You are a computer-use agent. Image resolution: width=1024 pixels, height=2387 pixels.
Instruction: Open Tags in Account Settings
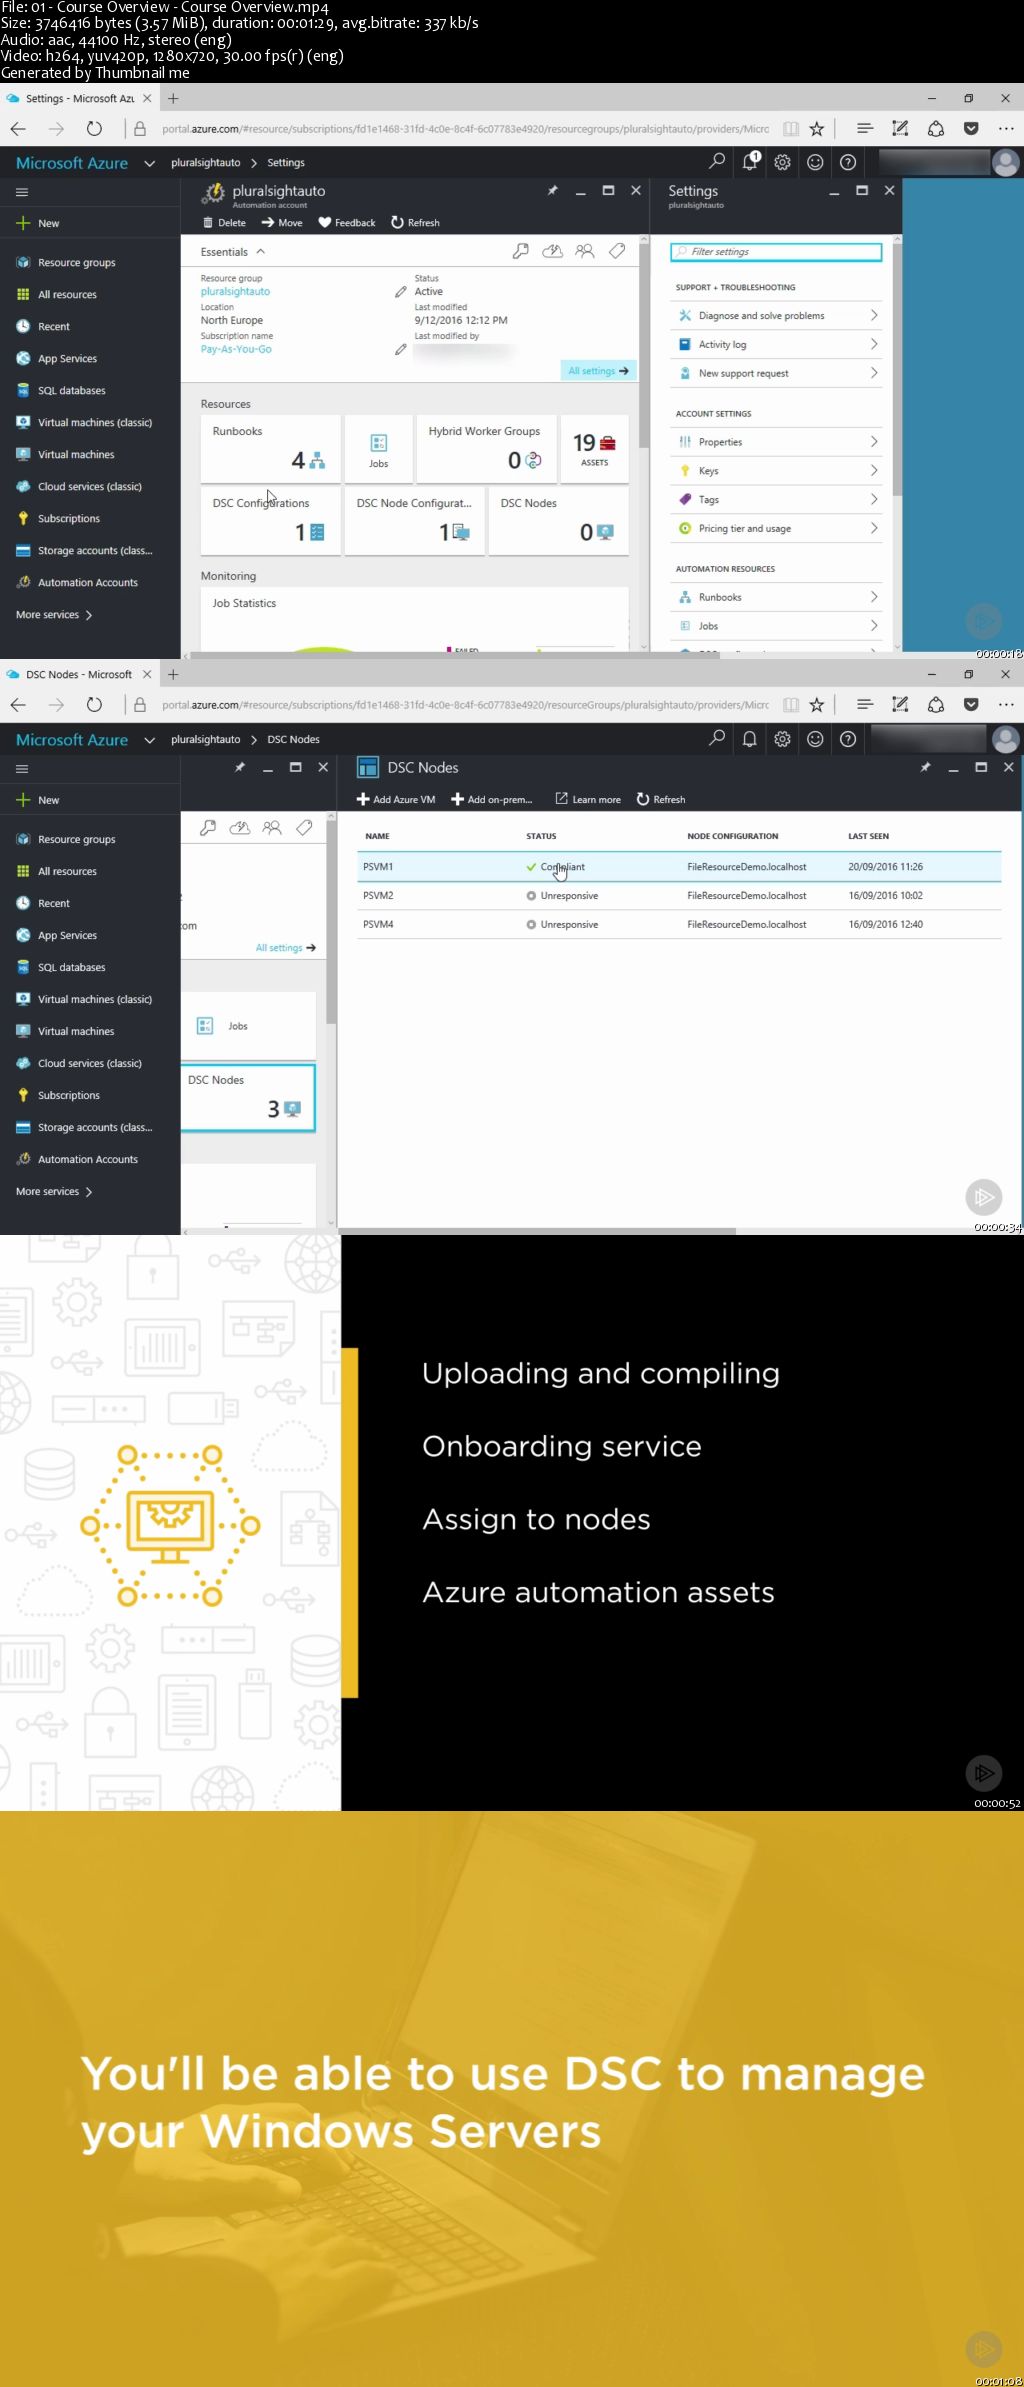(x=777, y=499)
